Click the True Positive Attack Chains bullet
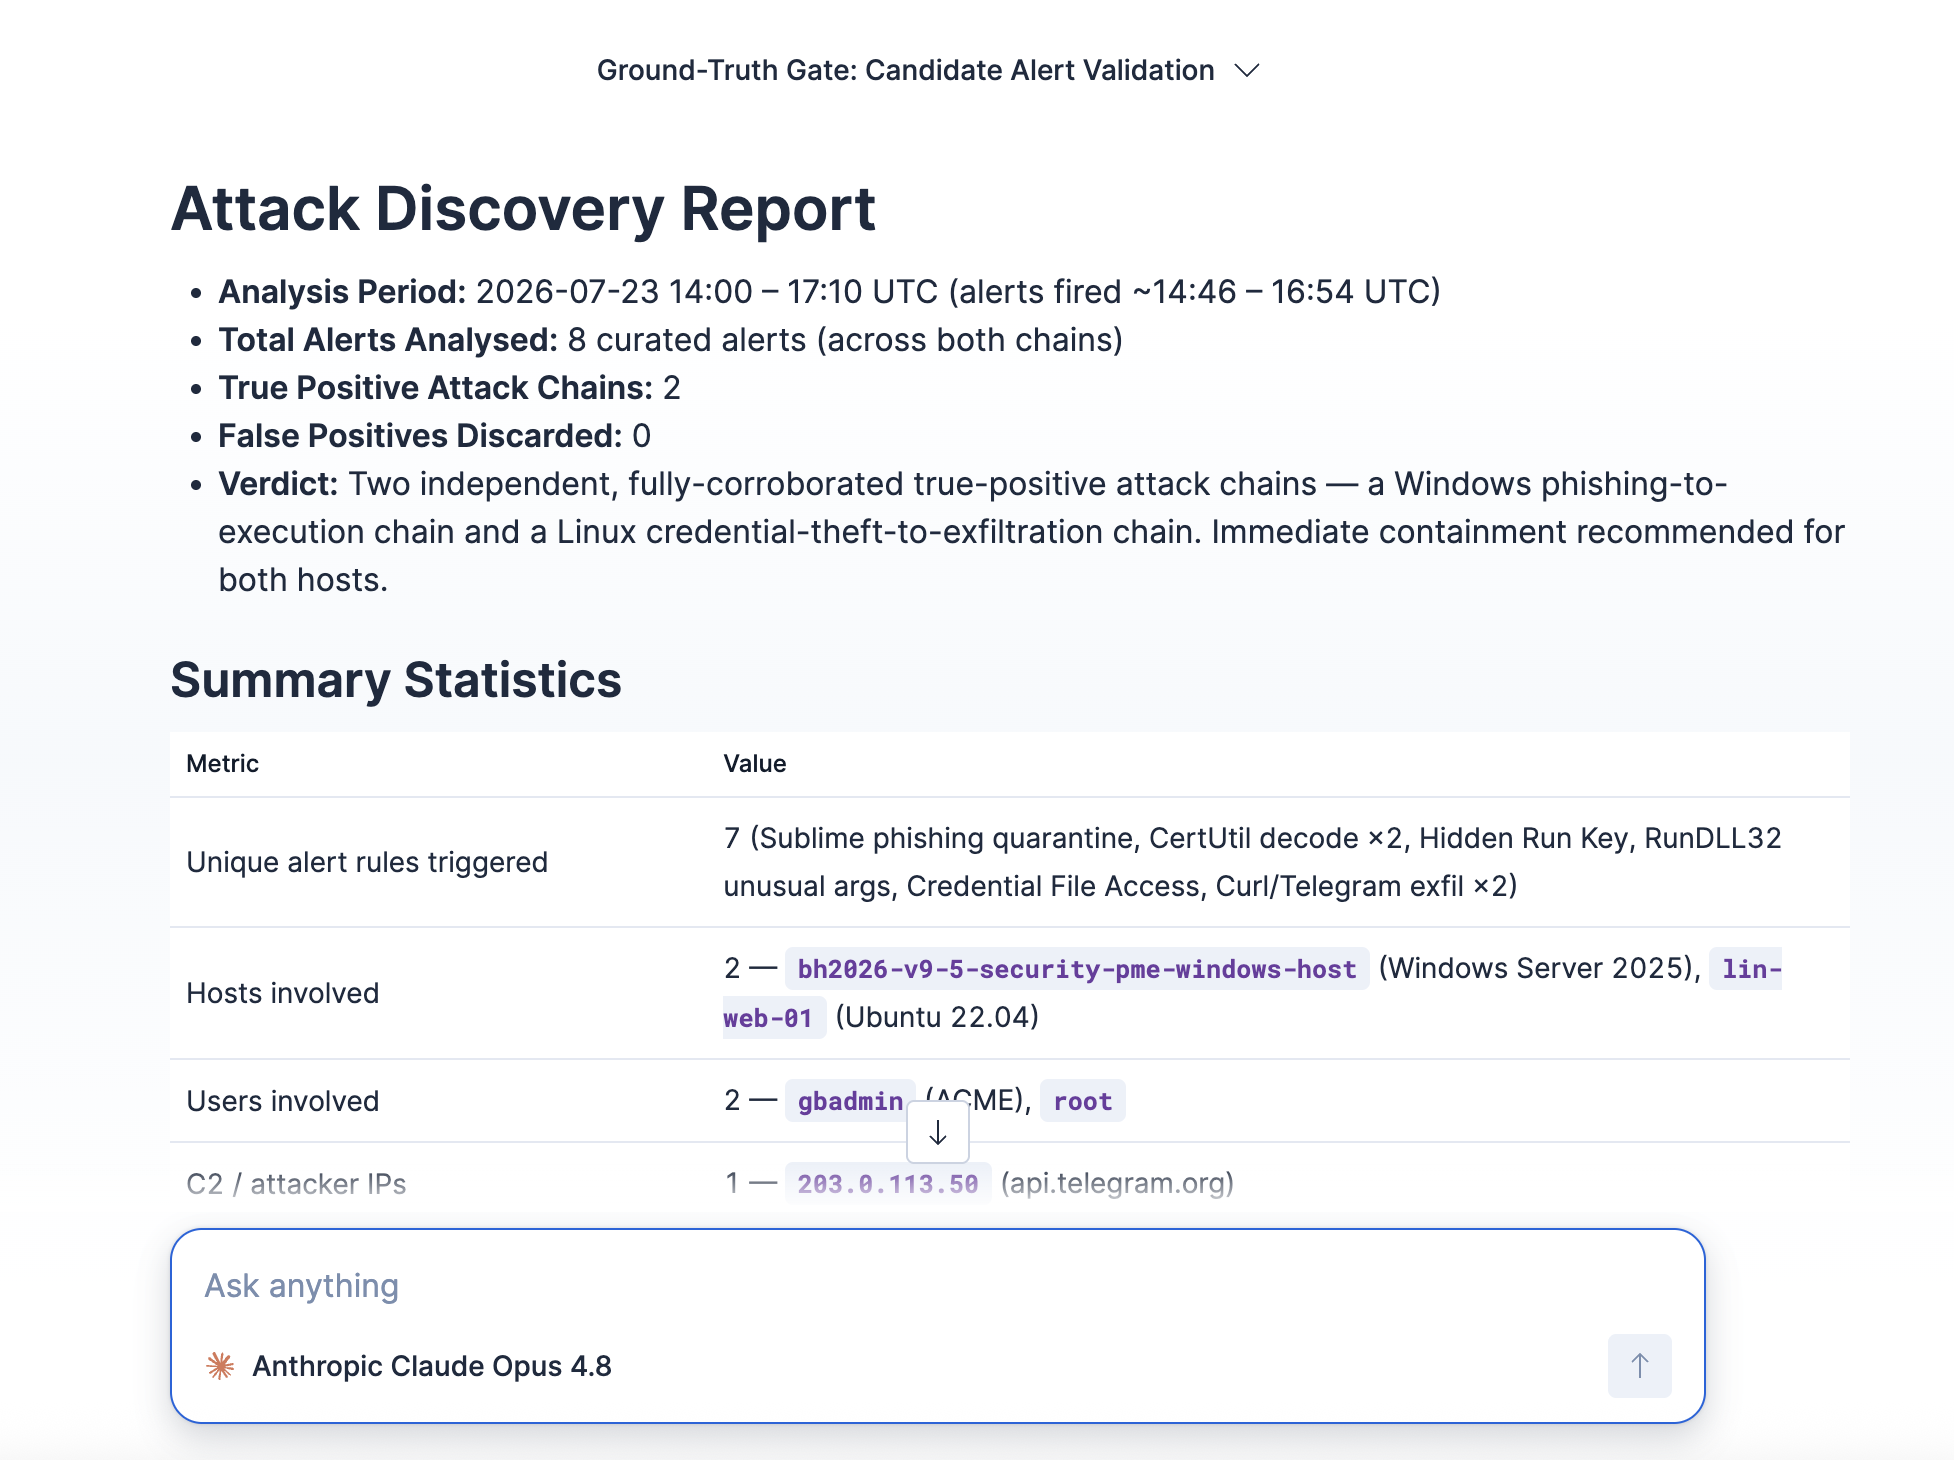Screen dimensions: 1954x1460 coord(449,388)
